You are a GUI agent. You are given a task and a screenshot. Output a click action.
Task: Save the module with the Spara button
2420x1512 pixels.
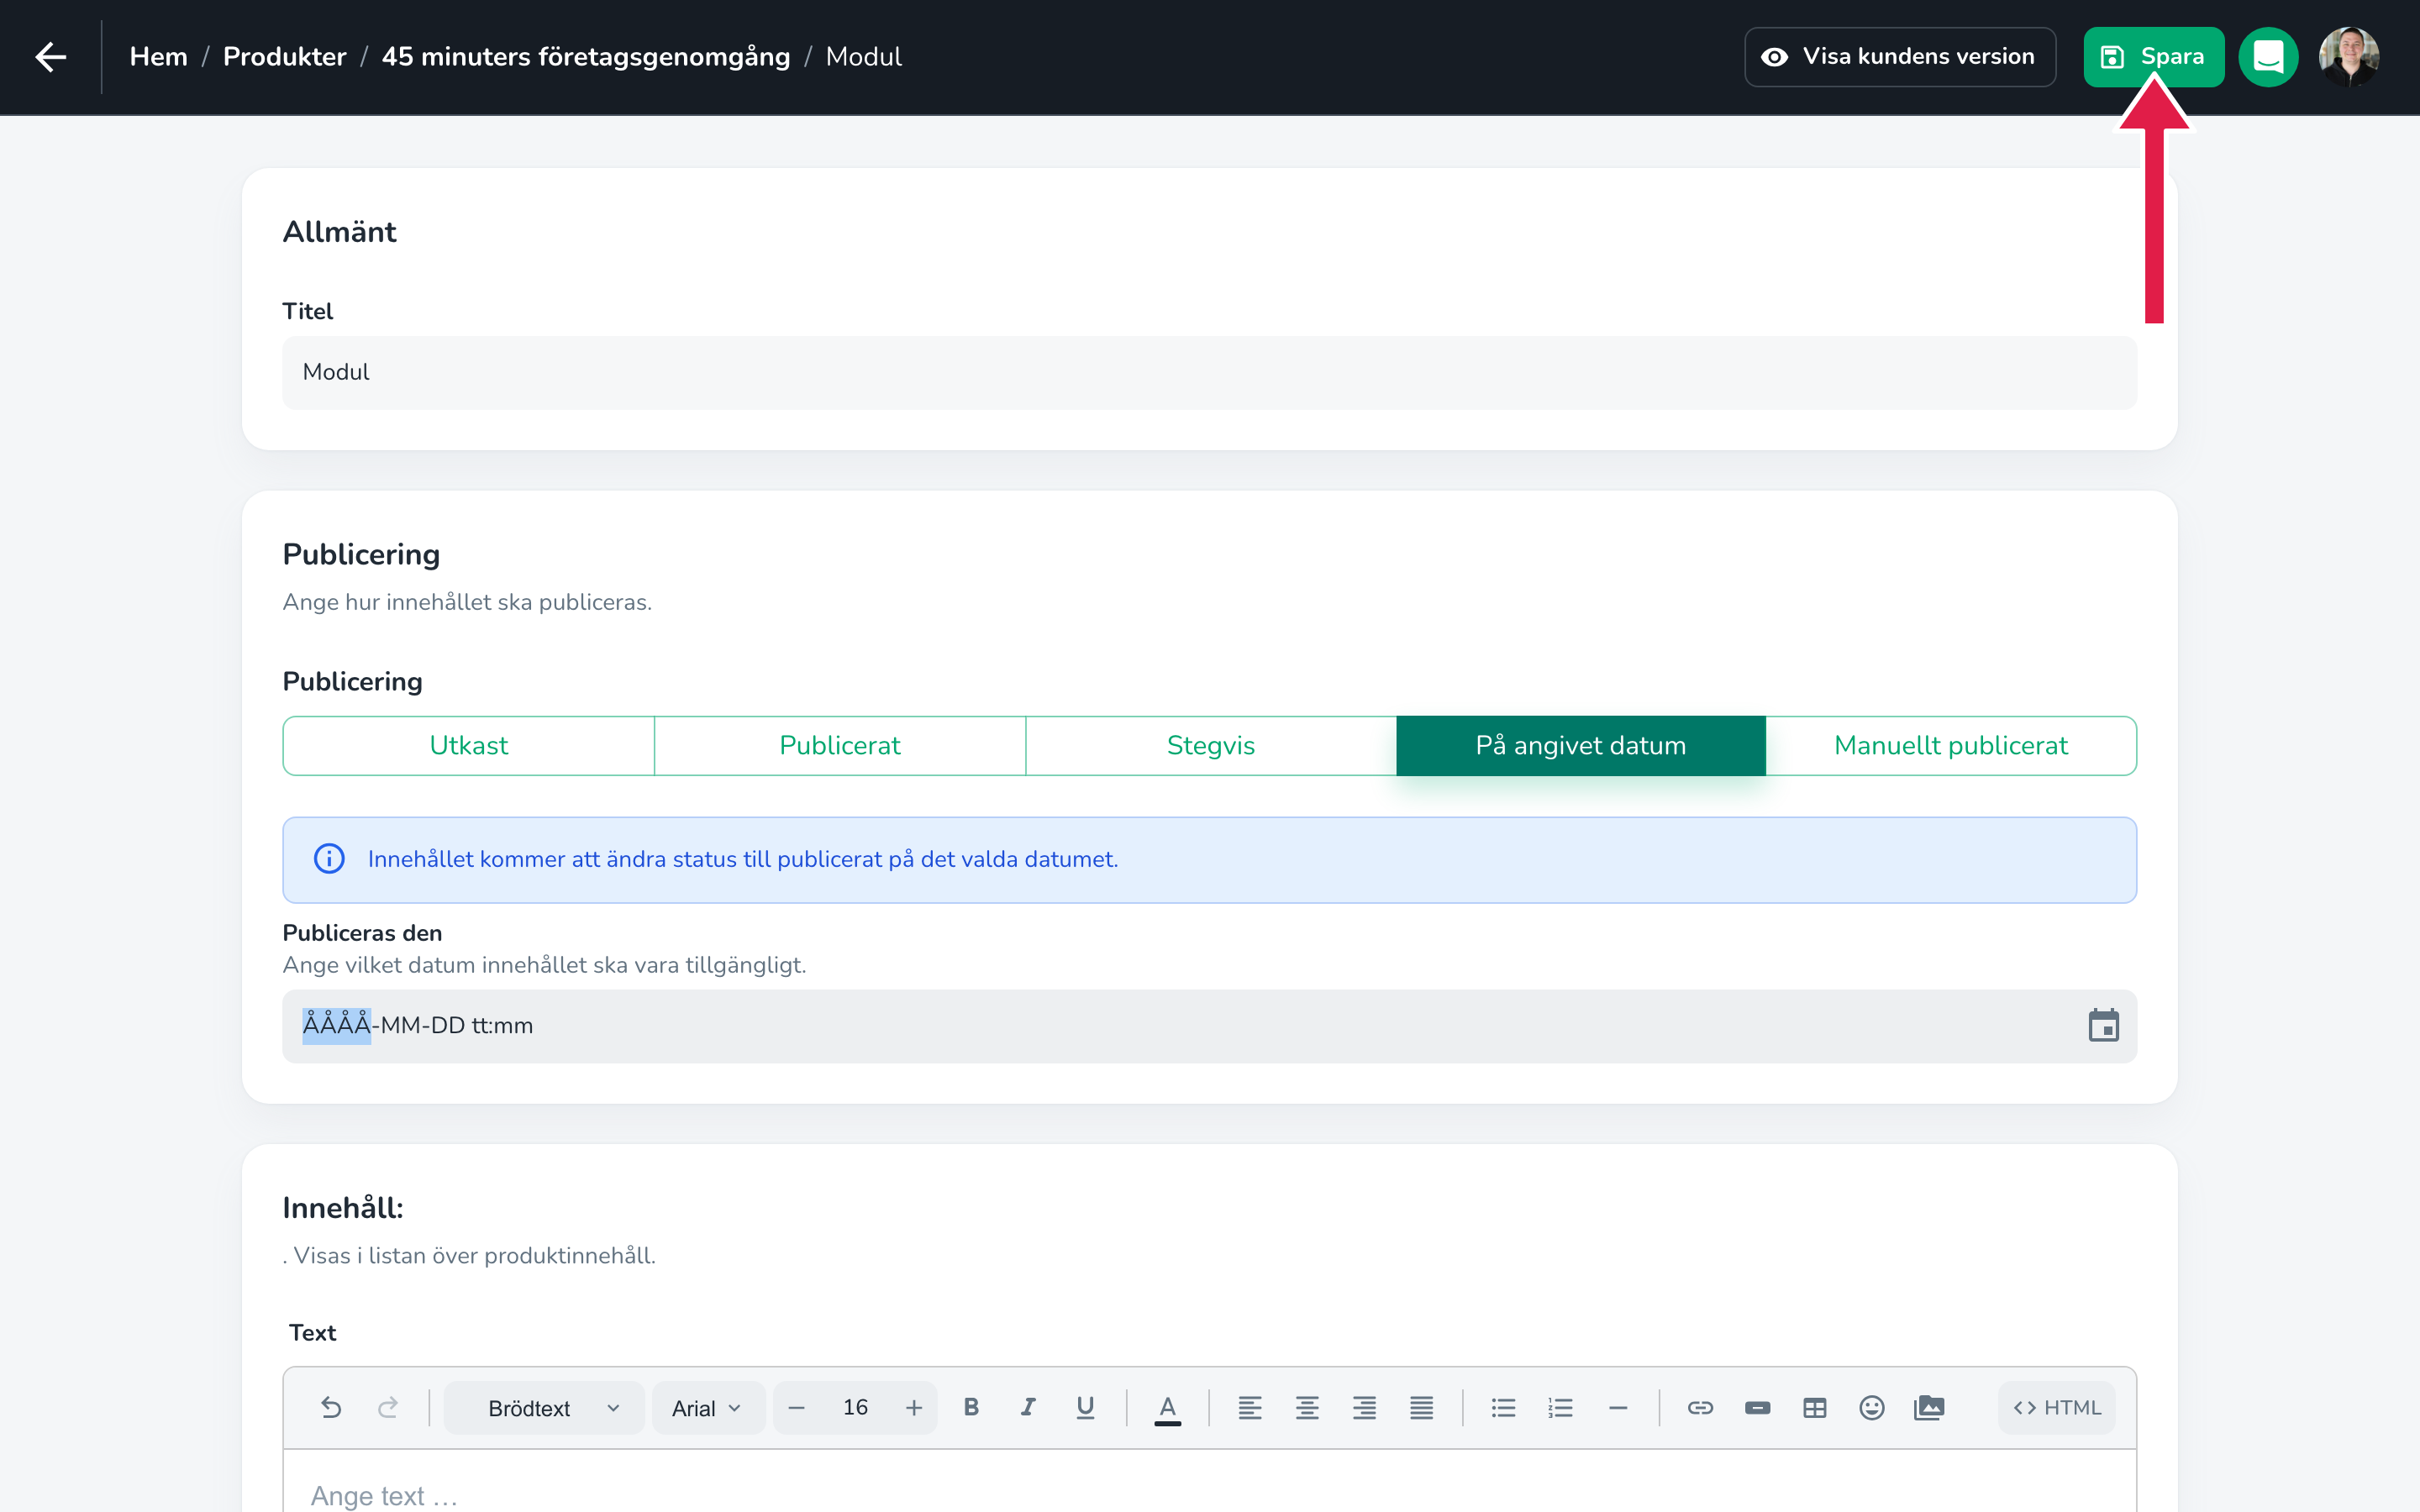(x=2153, y=57)
